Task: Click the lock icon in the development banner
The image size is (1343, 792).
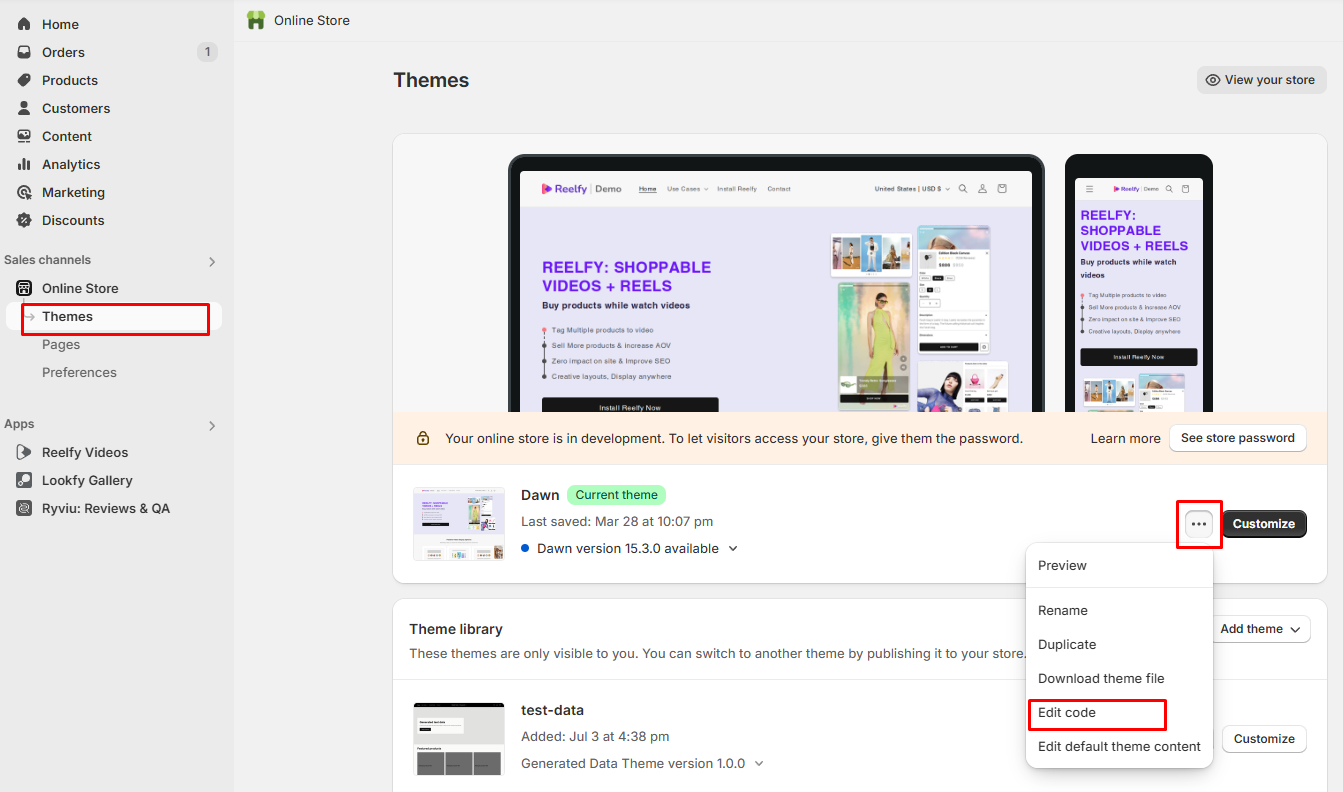Action: (x=423, y=438)
